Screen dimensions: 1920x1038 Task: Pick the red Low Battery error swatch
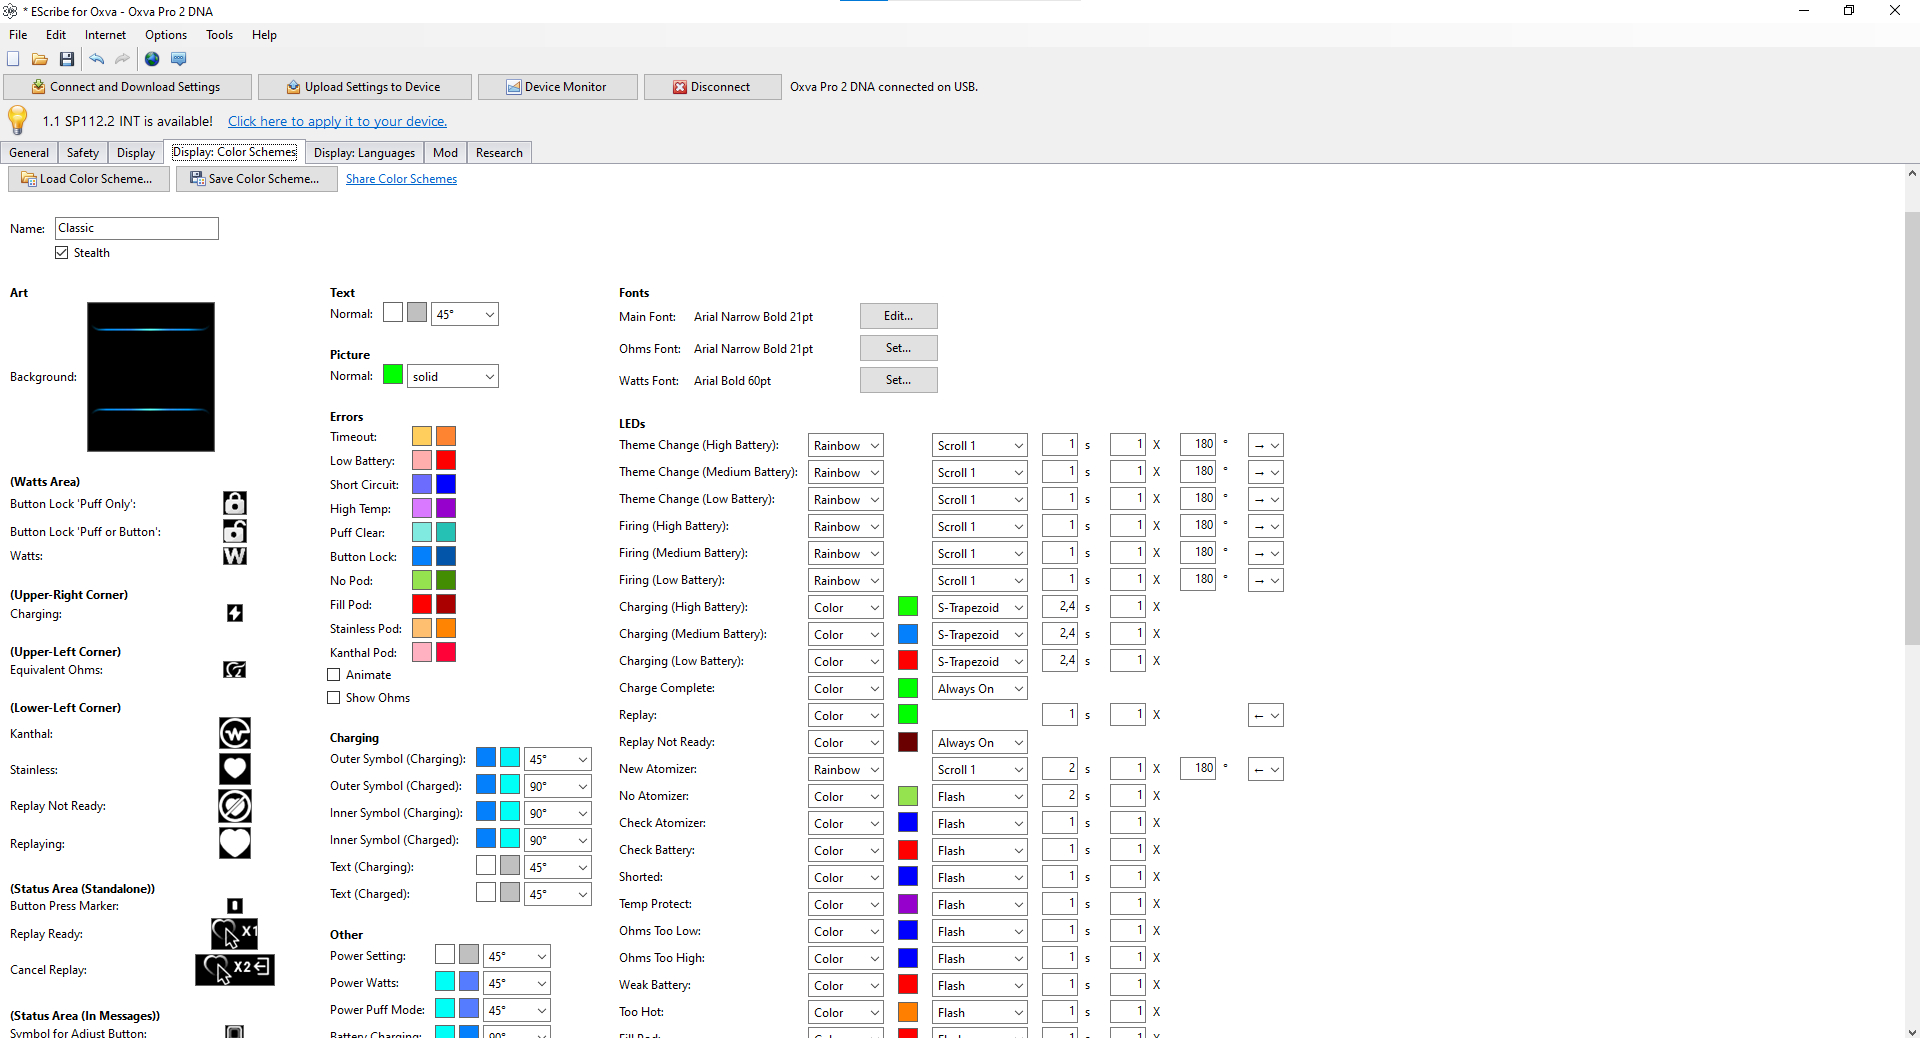point(446,460)
